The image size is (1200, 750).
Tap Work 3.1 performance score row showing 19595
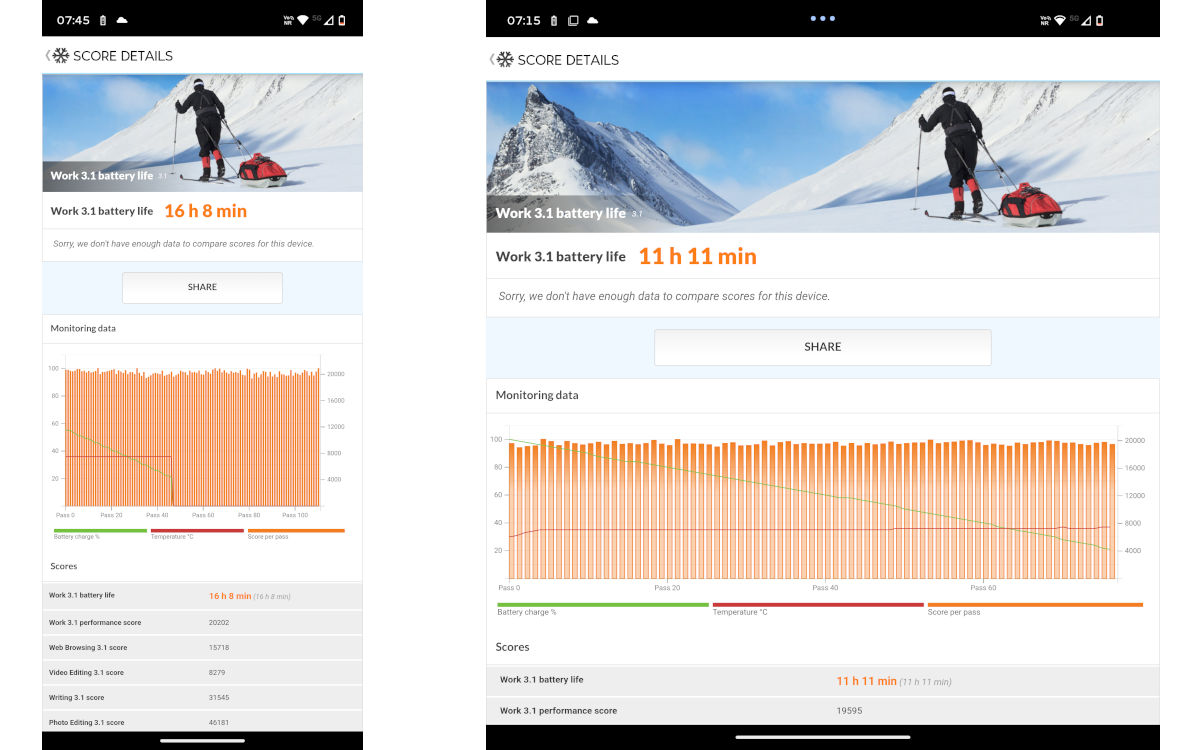click(x=823, y=711)
